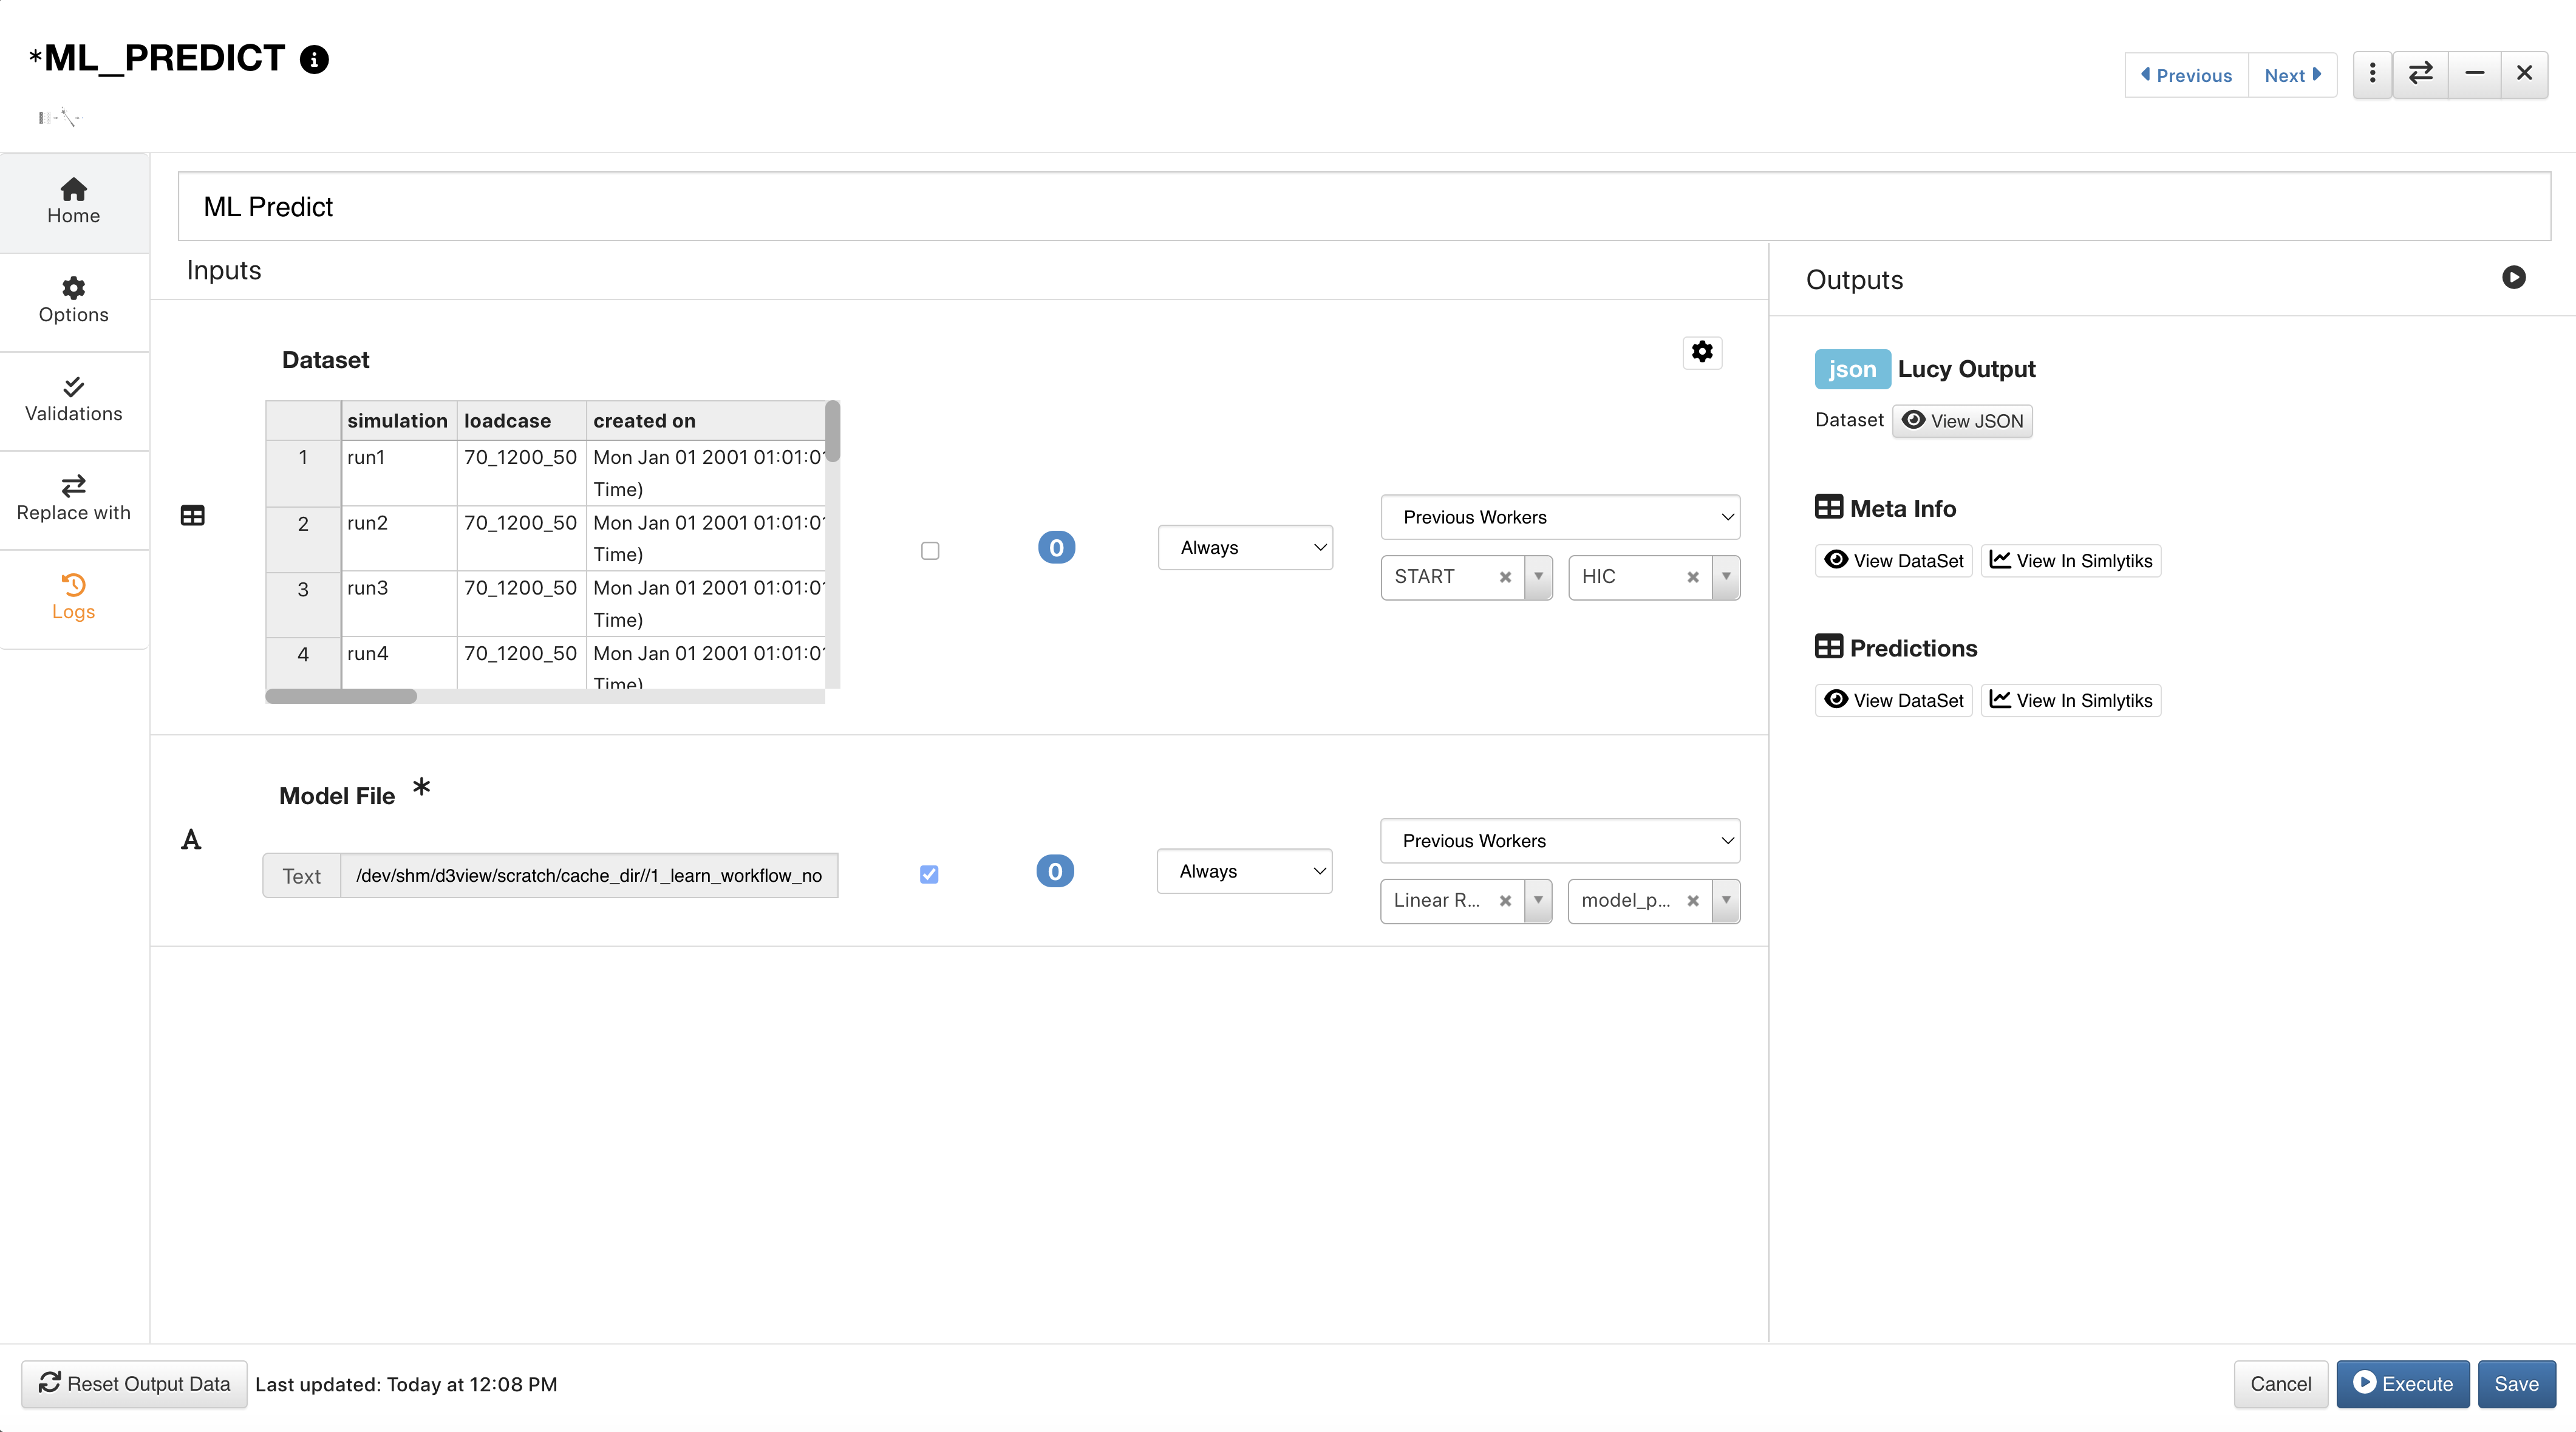The width and height of the screenshot is (2576, 1432).
Task: Click the Predictions table icon
Action: pos(1828,647)
